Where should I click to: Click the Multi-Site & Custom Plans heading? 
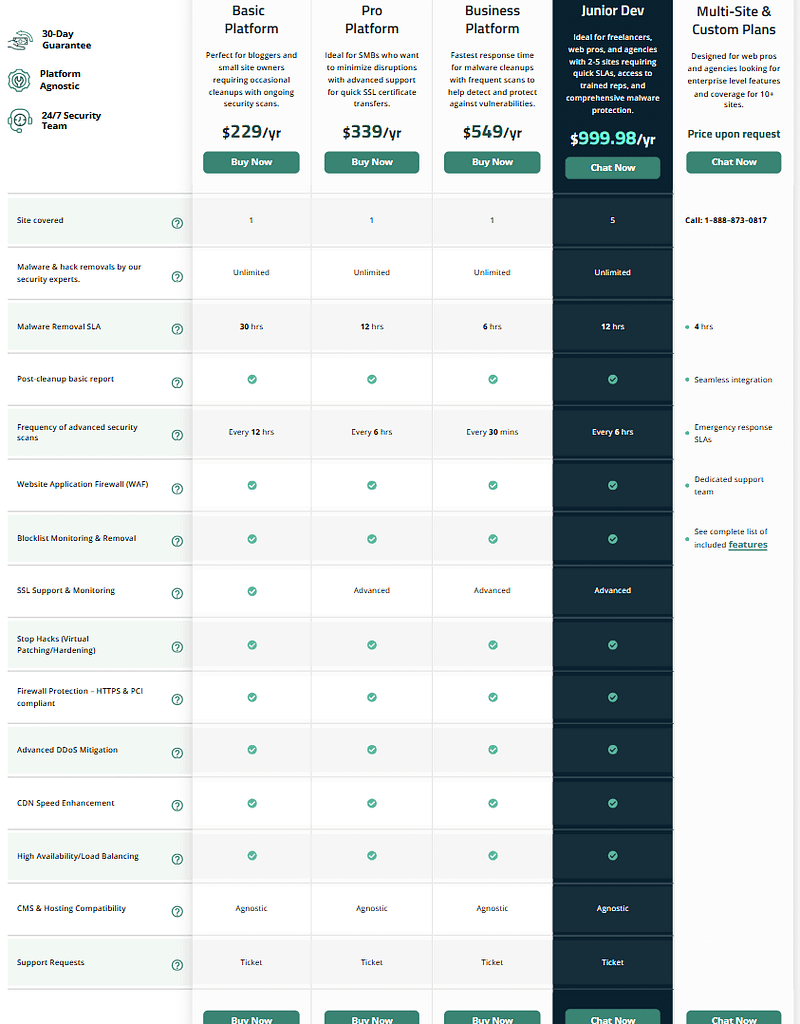(733, 20)
